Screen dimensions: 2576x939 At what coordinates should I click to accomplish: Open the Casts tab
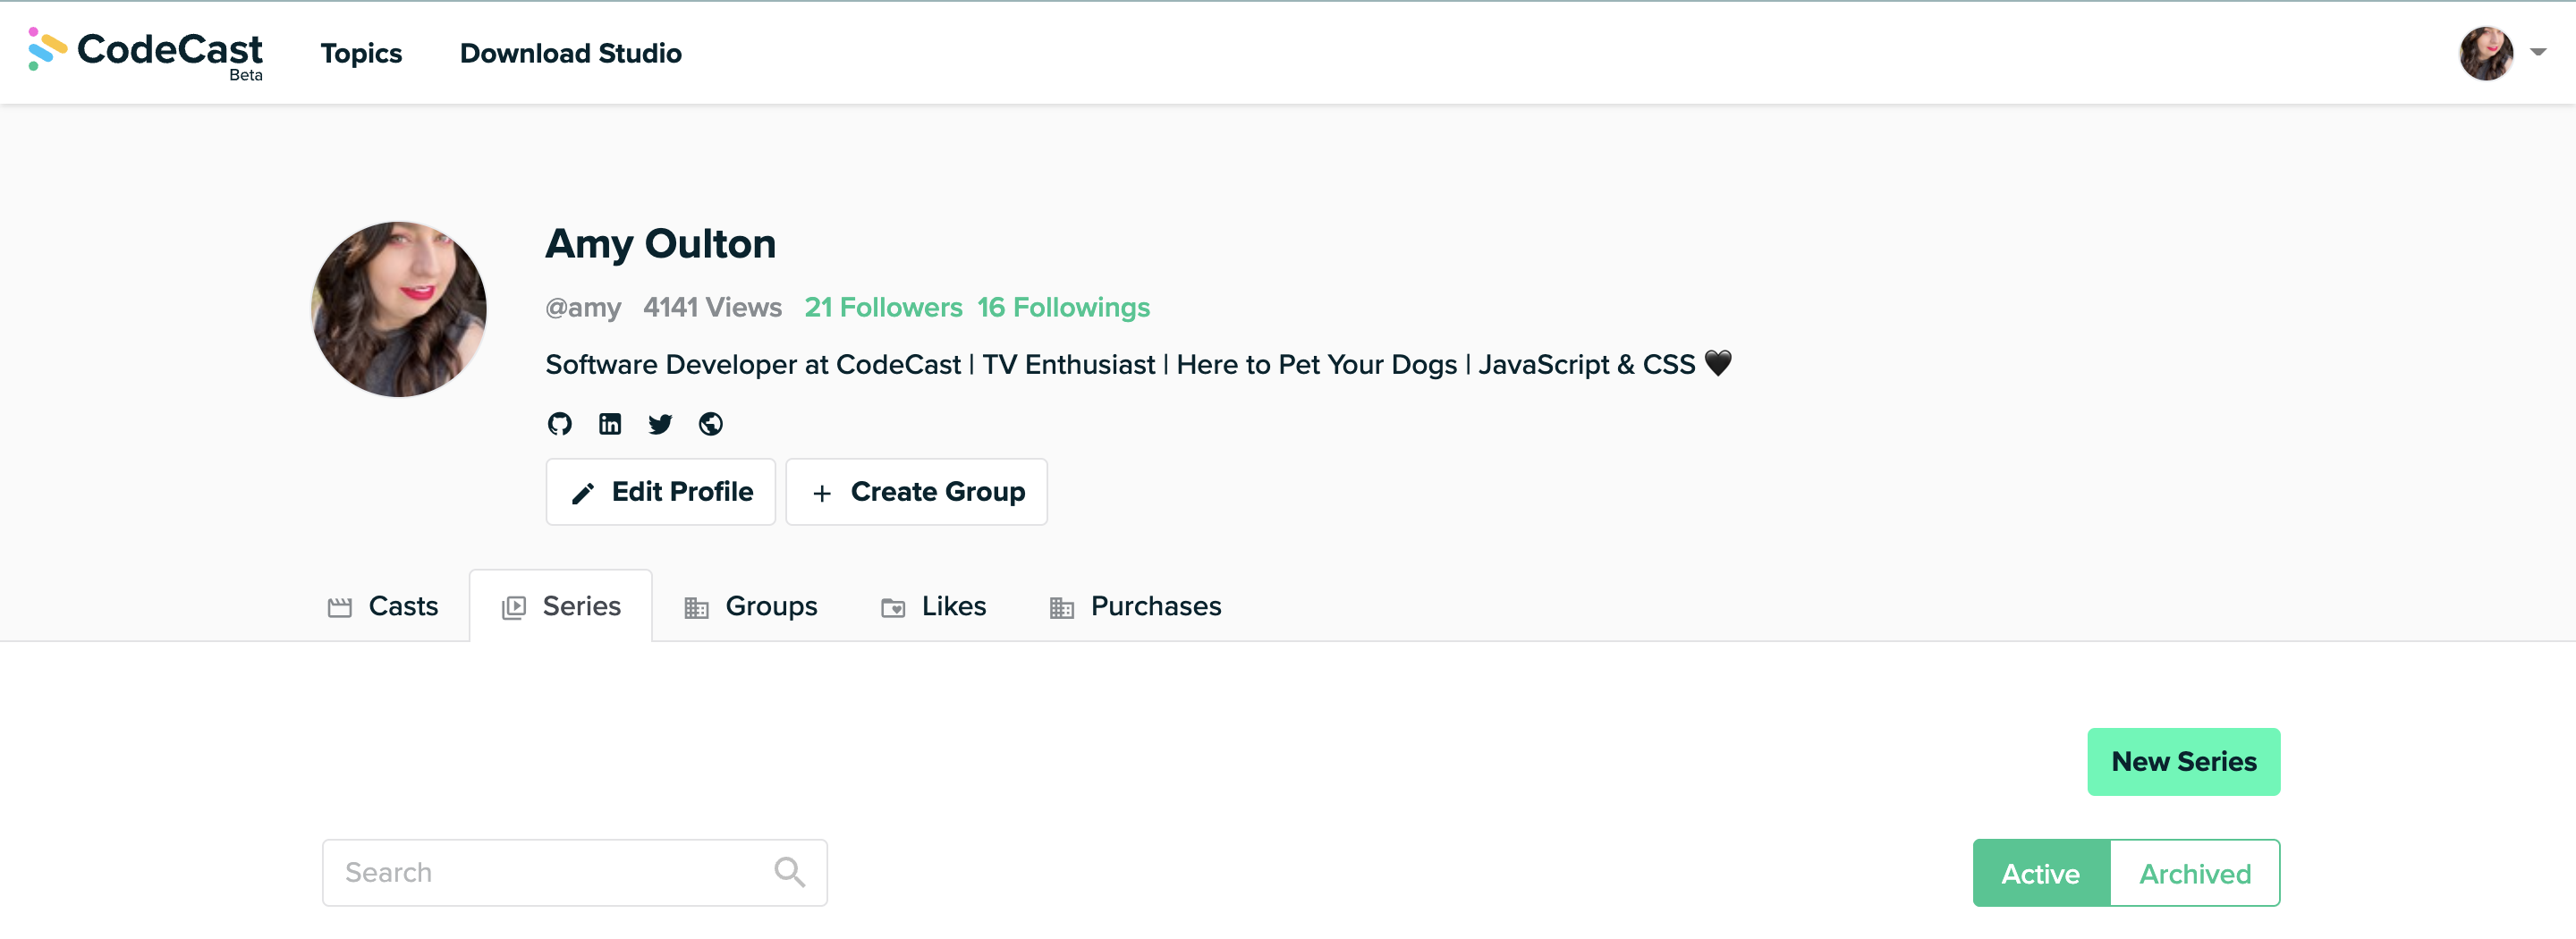(383, 606)
